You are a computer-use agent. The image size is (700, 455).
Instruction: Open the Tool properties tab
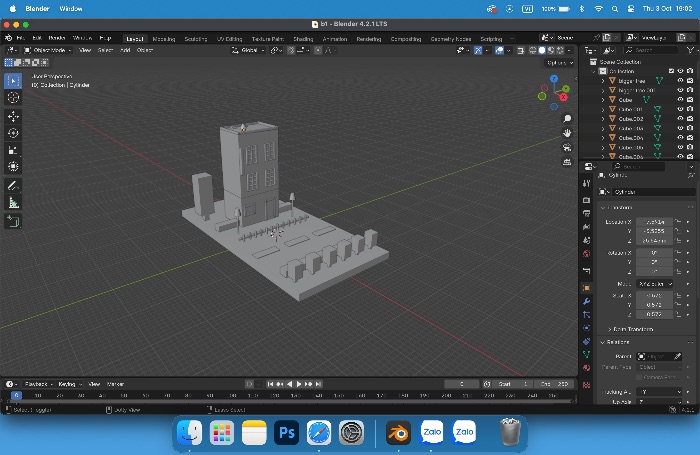(587, 184)
